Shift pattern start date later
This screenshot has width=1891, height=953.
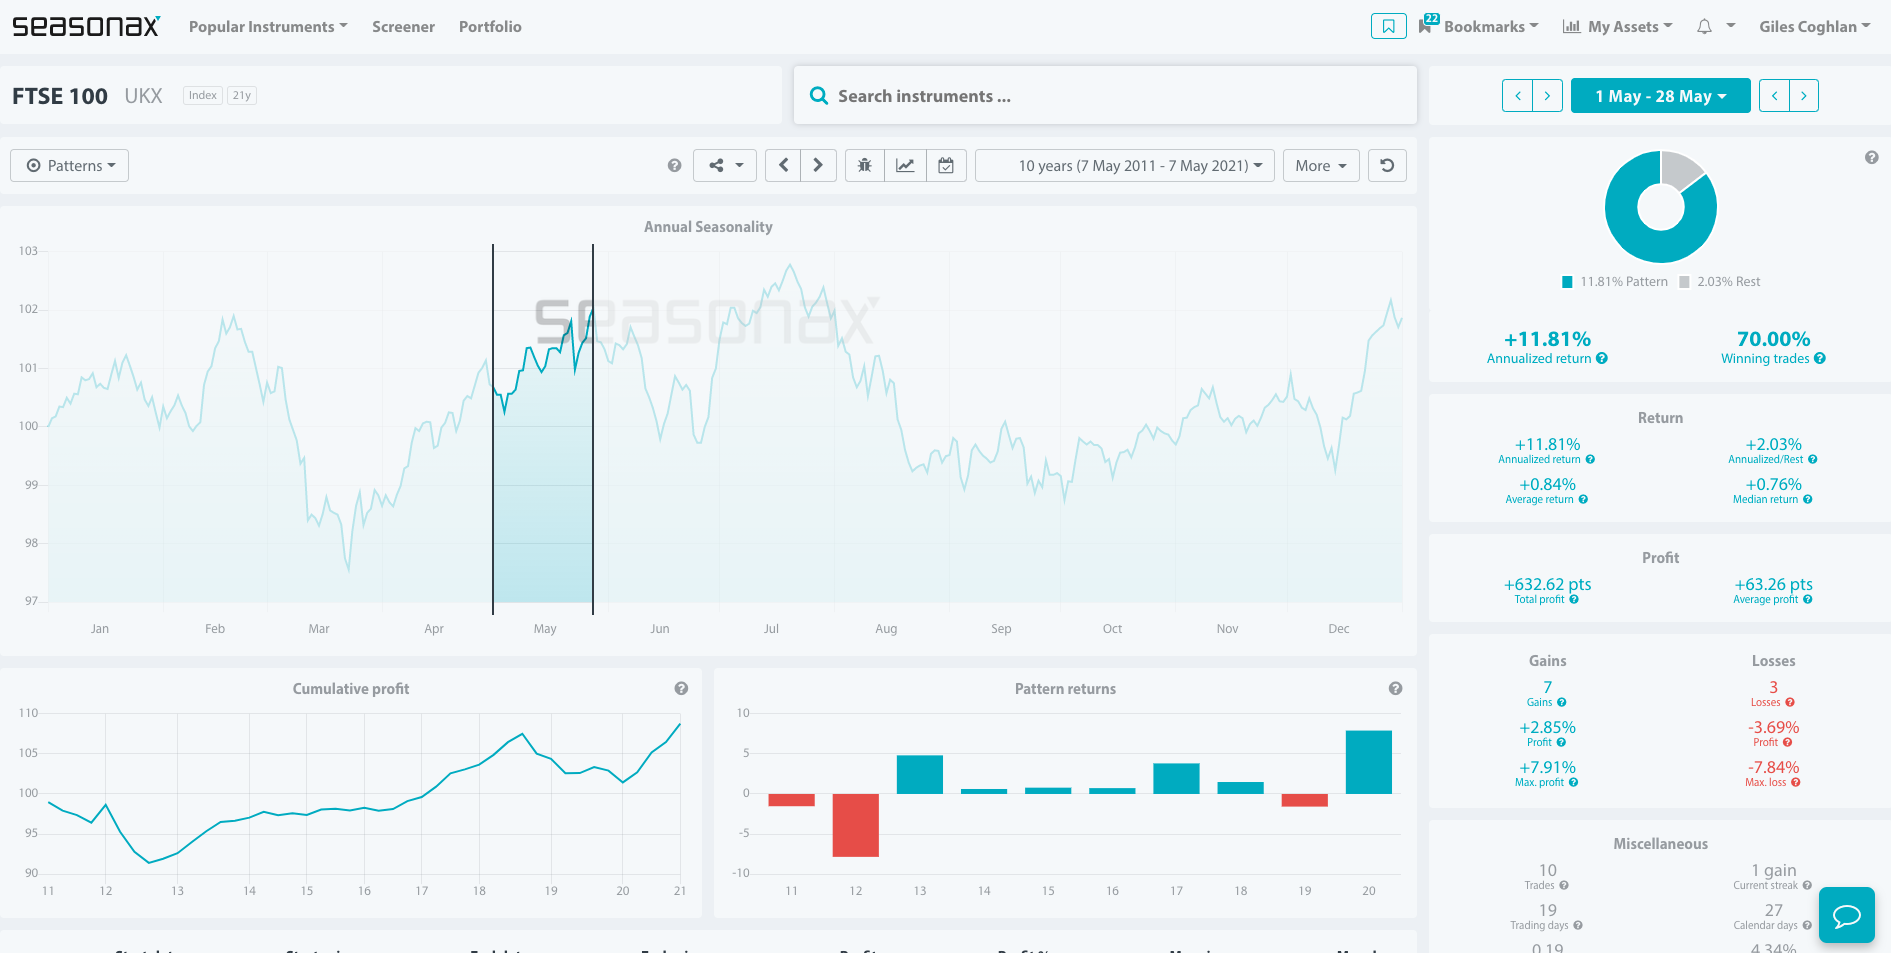tap(1547, 96)
